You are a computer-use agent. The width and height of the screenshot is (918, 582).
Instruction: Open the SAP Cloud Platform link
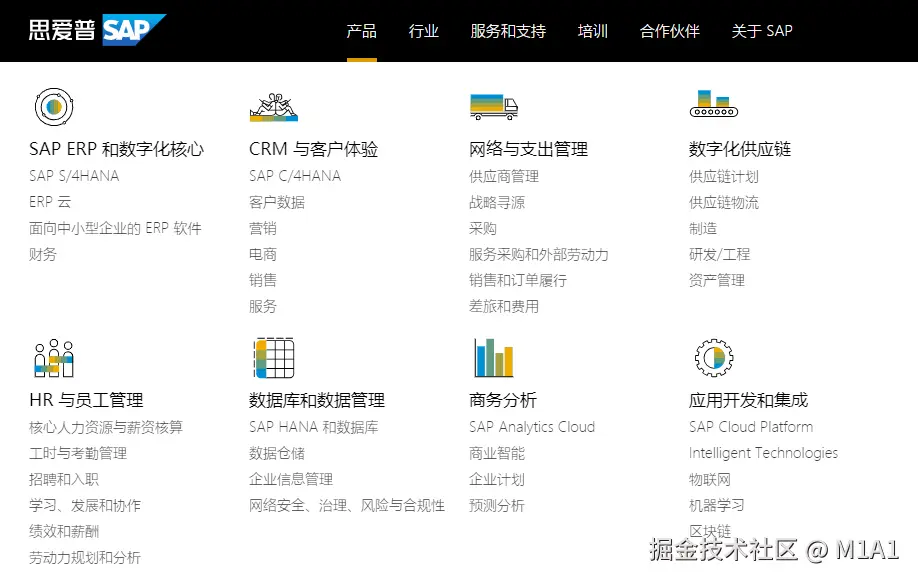coord(751,427)
